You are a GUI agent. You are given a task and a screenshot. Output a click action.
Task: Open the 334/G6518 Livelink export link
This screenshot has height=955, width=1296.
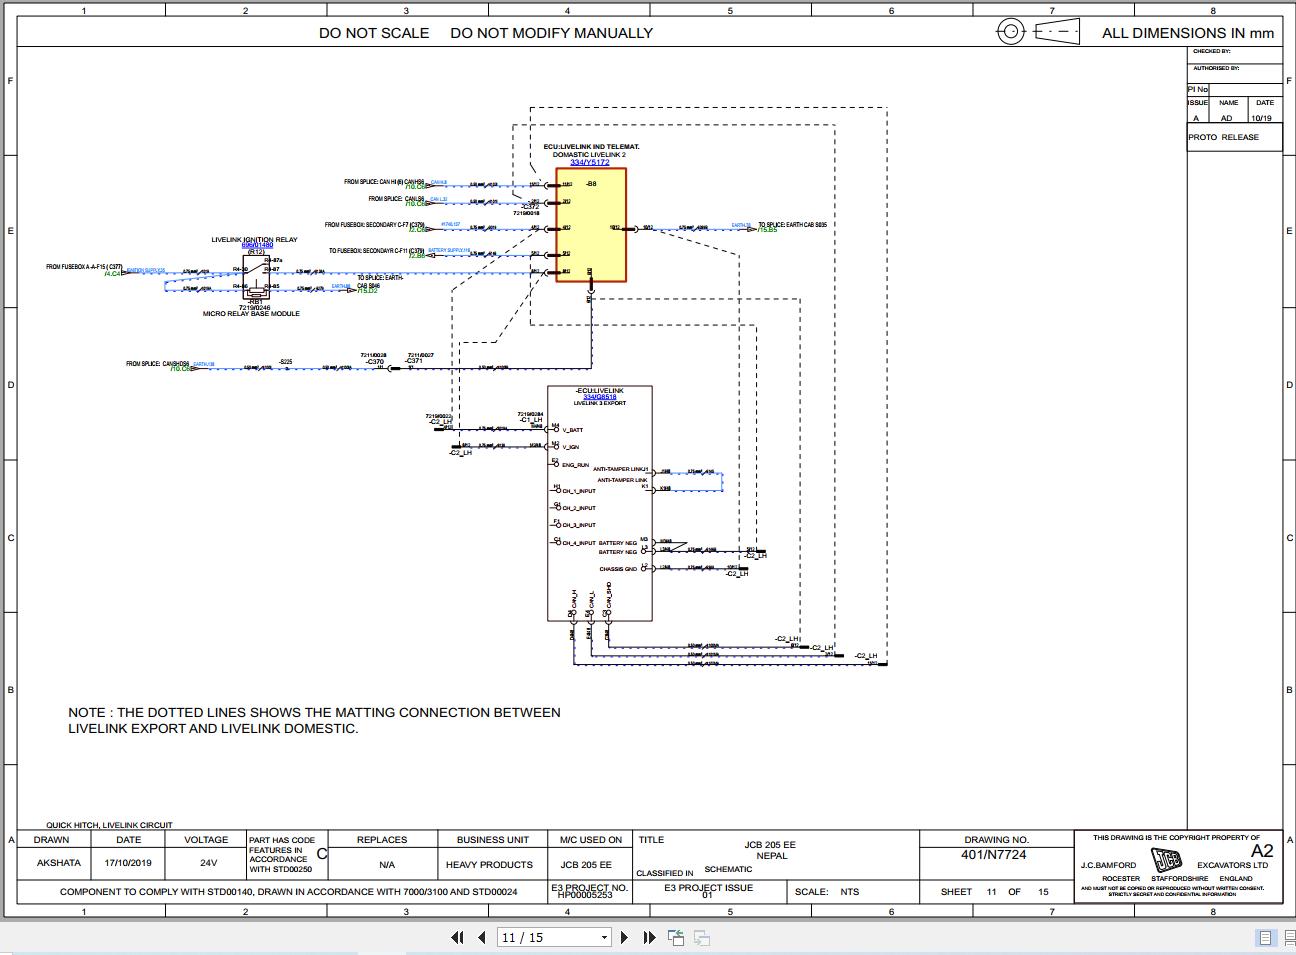(599, 397)
